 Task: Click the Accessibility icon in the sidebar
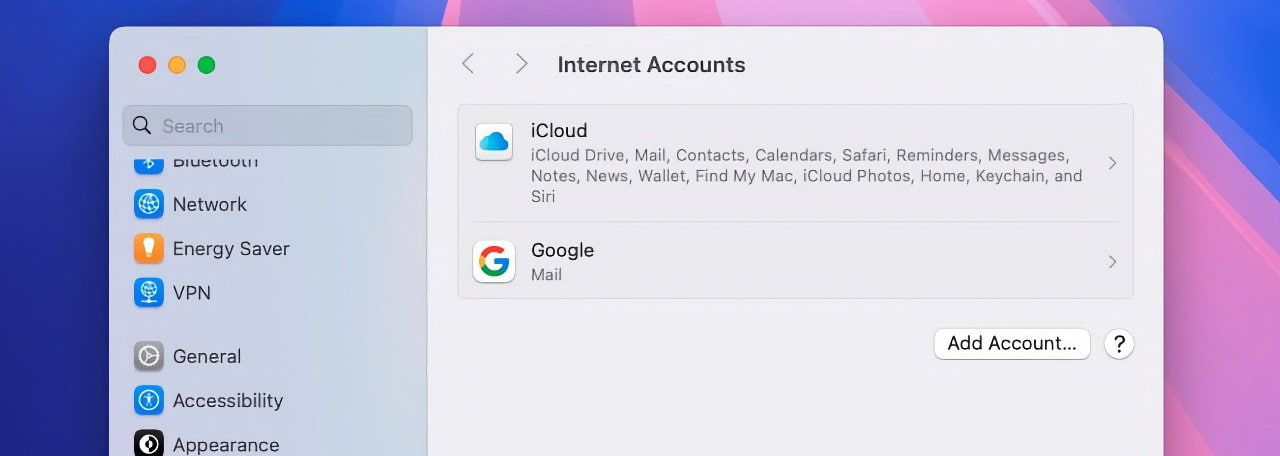pyautogui.click(x=149, y=400)
